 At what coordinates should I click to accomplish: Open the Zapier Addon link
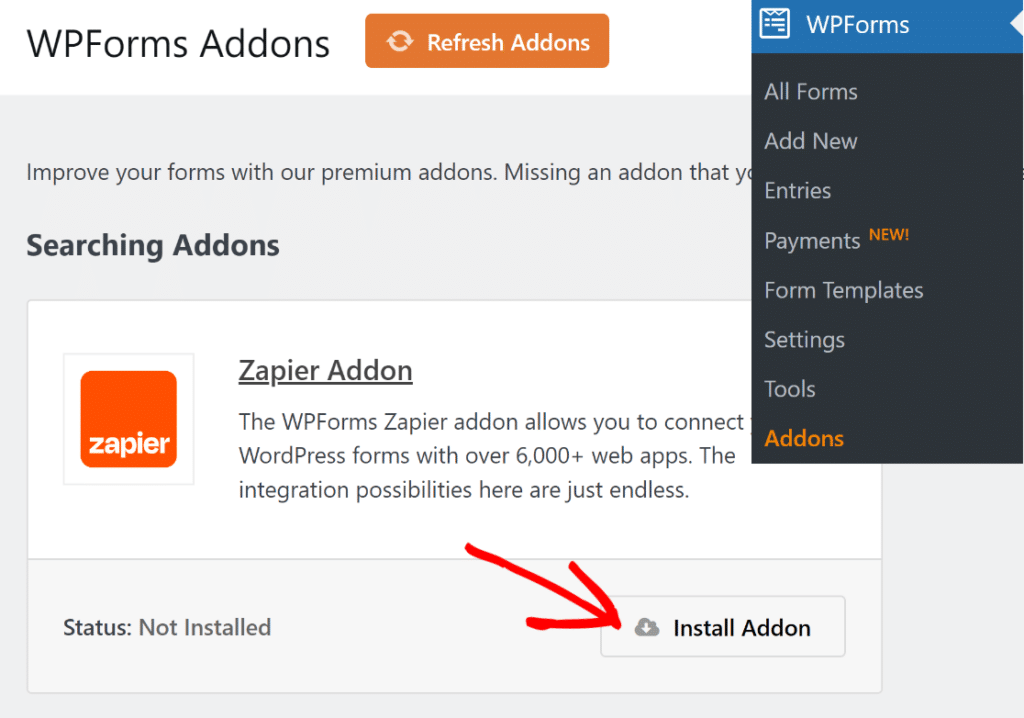click(x=325, y=370)
